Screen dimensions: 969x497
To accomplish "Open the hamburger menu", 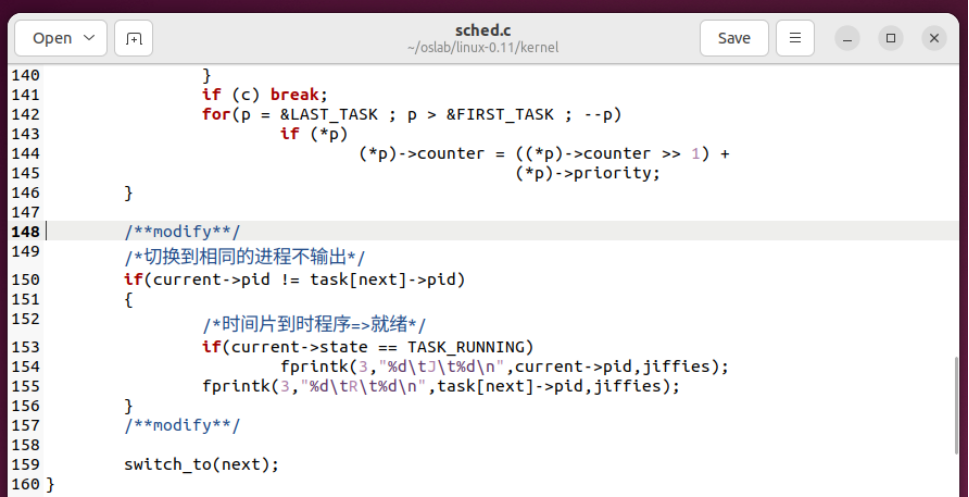I will coord(795,38).
